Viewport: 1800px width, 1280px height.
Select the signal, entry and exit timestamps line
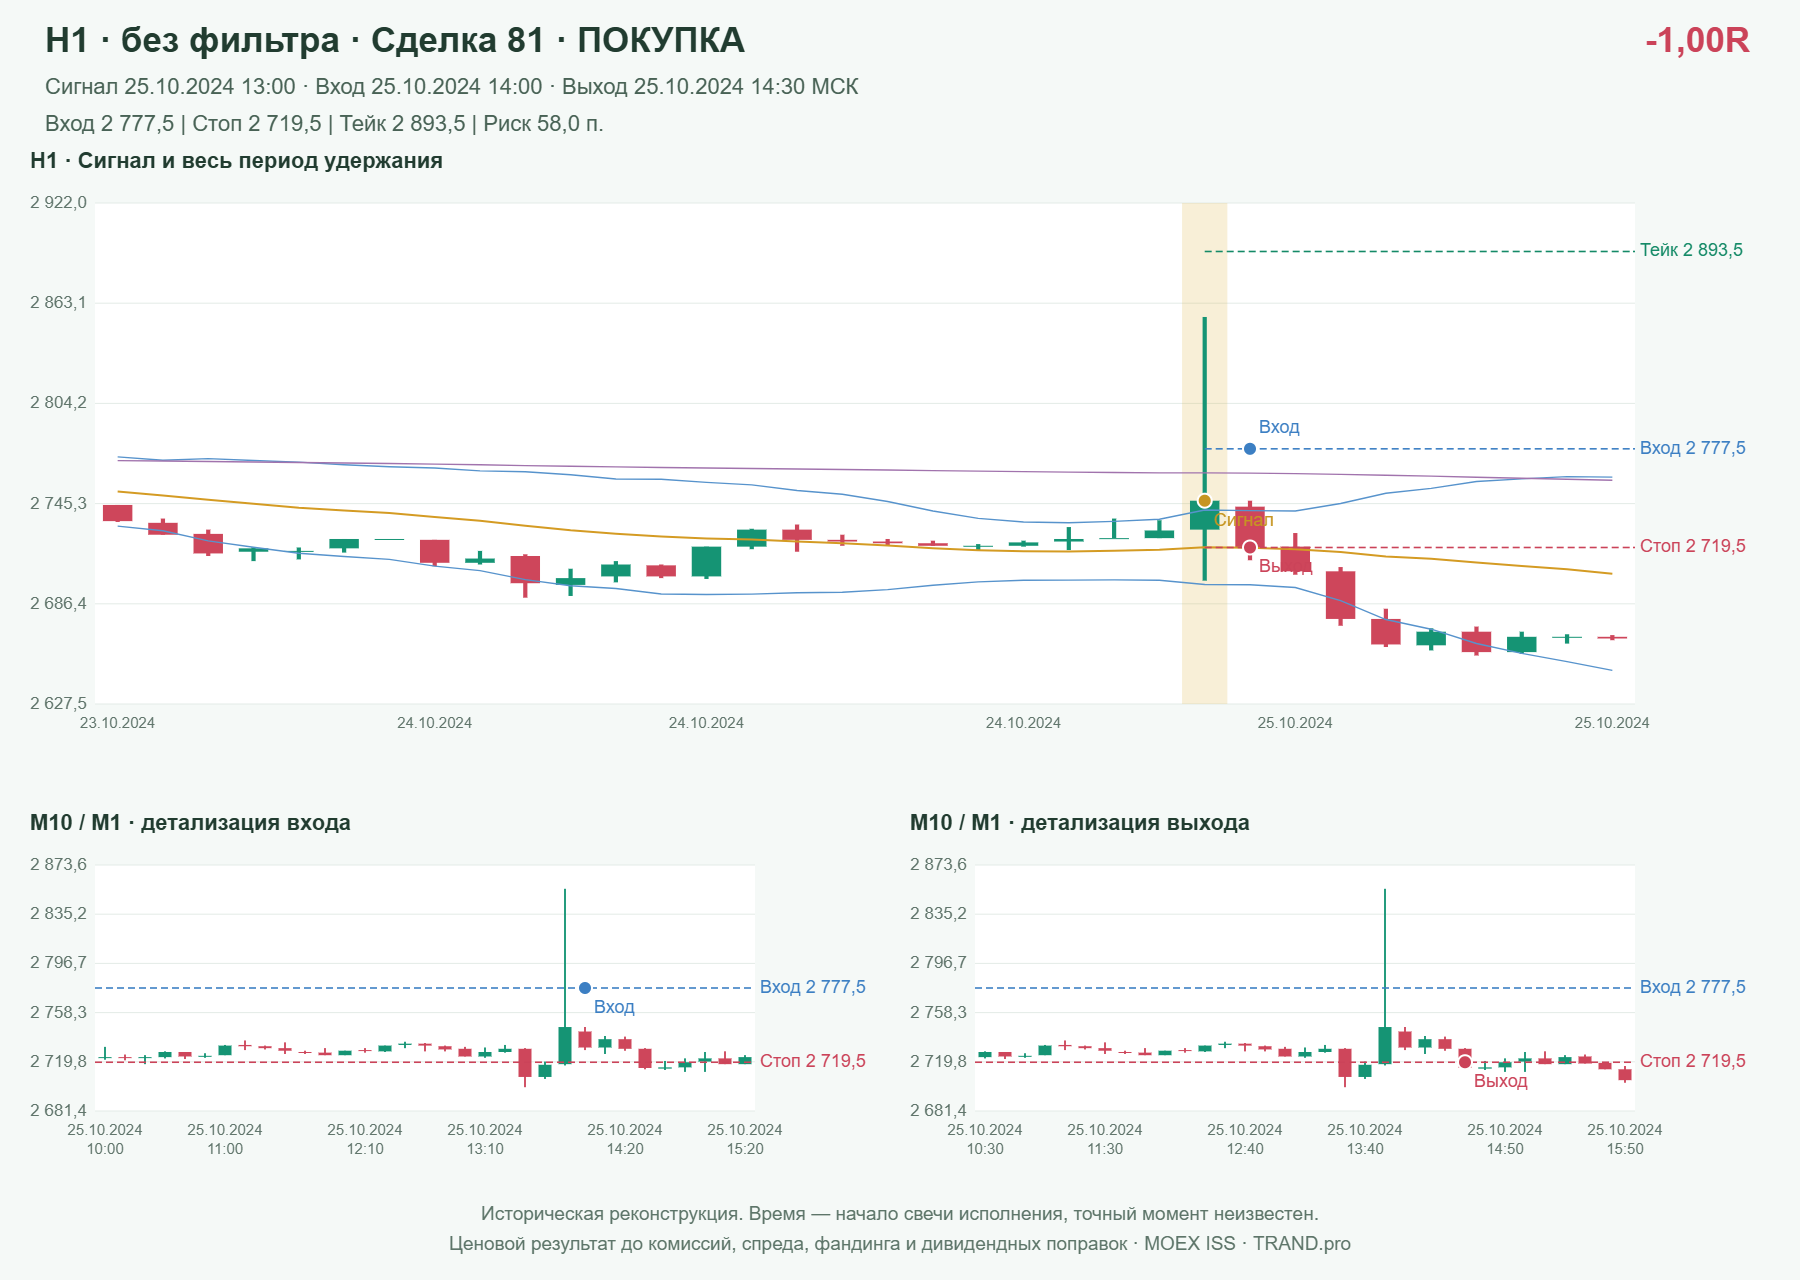point(452,87)
